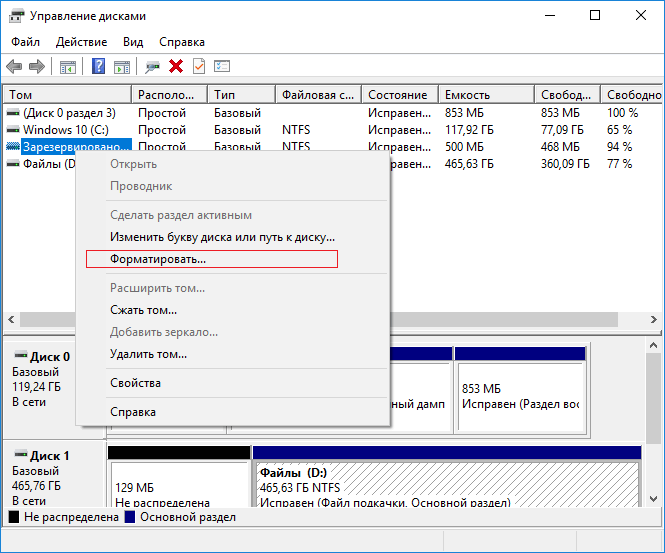665x553 pixels.
Task: Select Изменить букву диска или путь к диску...
Action: pyautogui.click(x=222, y=237)
